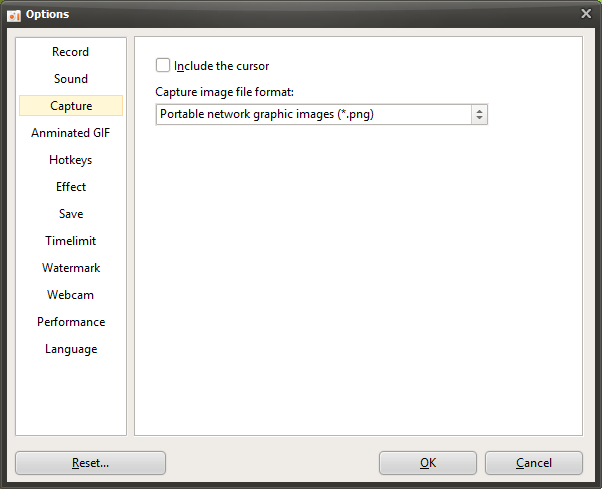Click the Options window app icon

(x=14, y=14)
